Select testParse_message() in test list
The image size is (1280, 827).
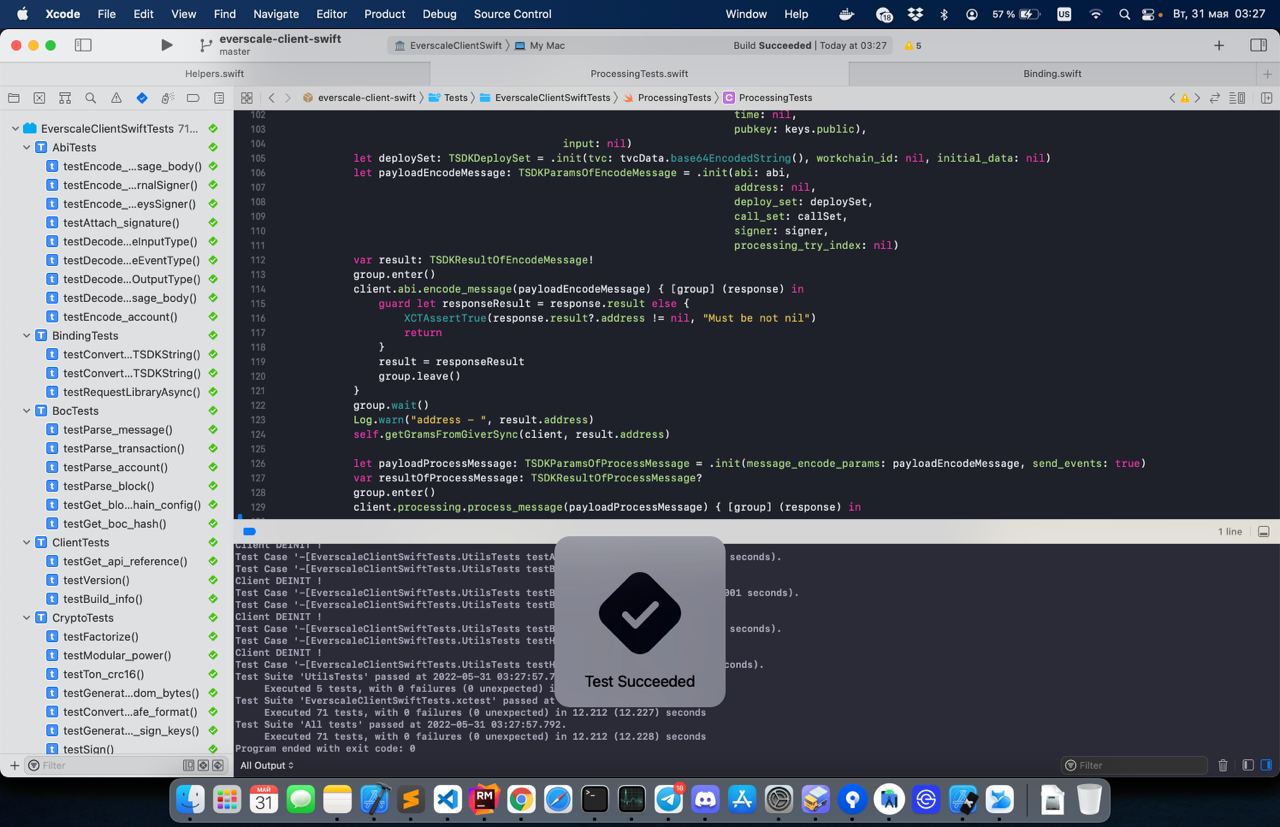point(117,430)
